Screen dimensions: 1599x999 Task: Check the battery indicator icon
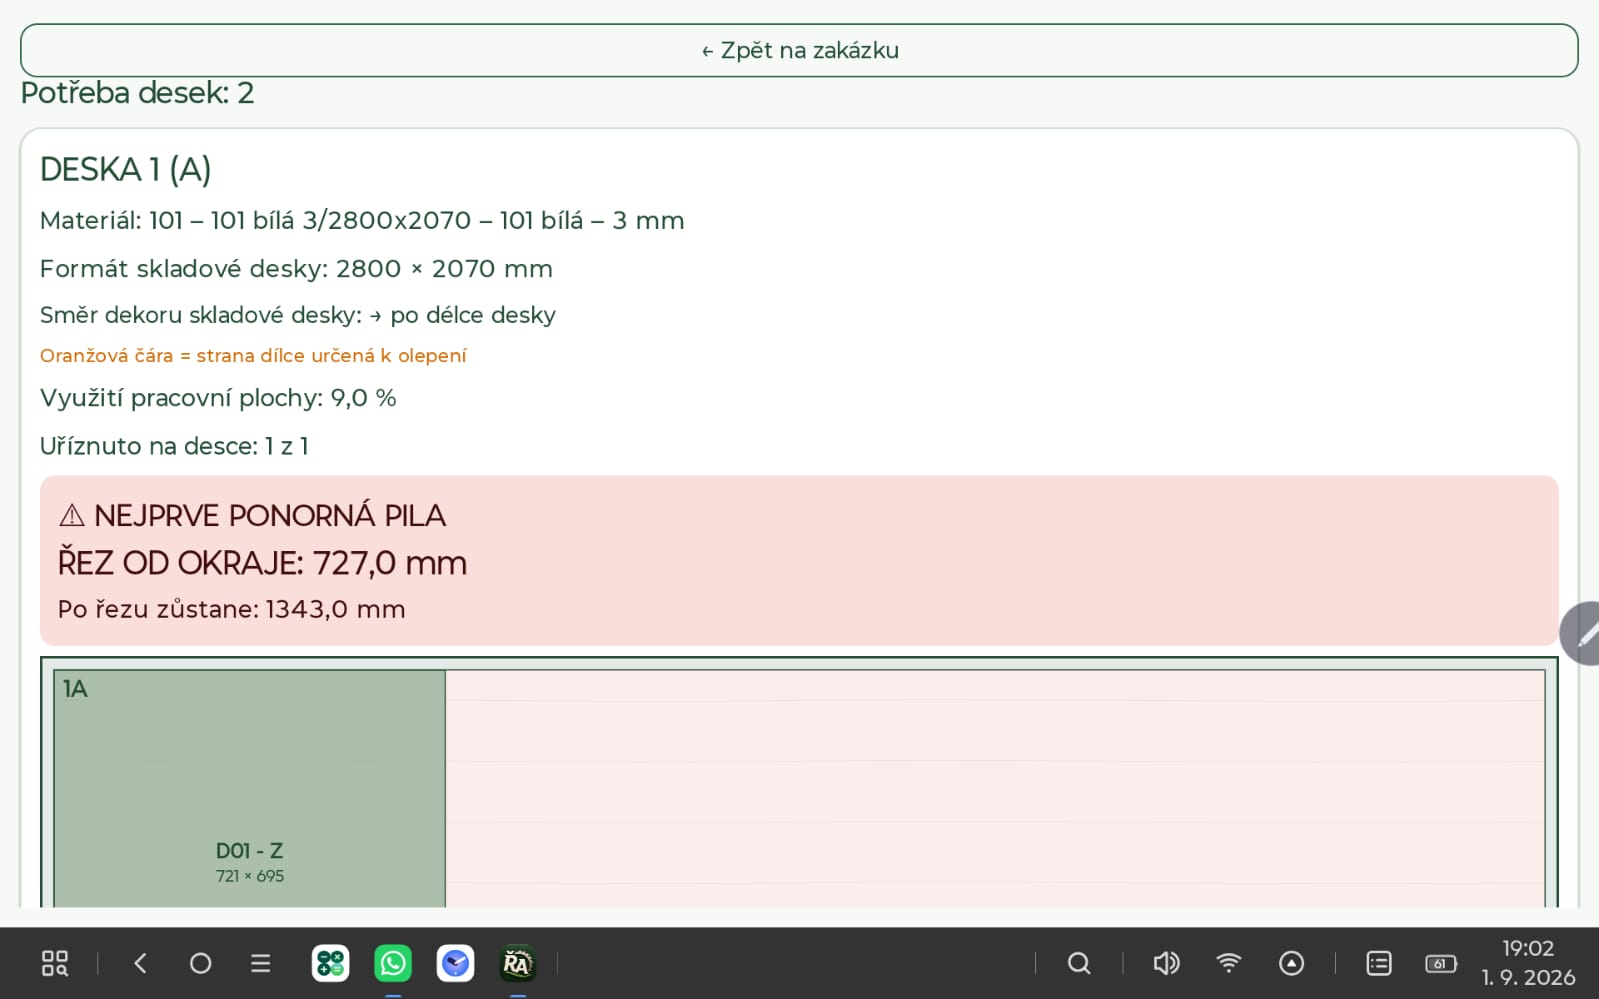click(x=1441, y=964)
